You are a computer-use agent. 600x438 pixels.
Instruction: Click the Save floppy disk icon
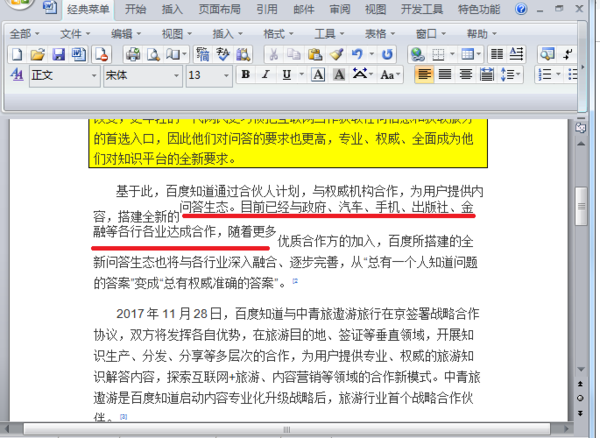[x=59, y=55]
